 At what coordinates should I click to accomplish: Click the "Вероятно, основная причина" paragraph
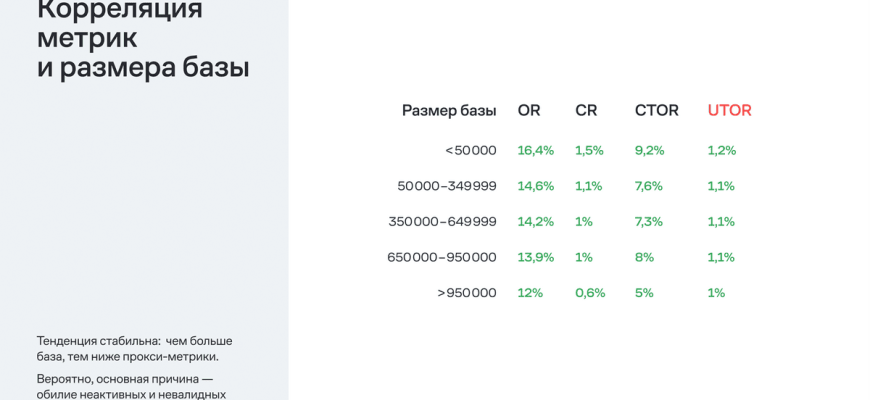pos(131,386)
